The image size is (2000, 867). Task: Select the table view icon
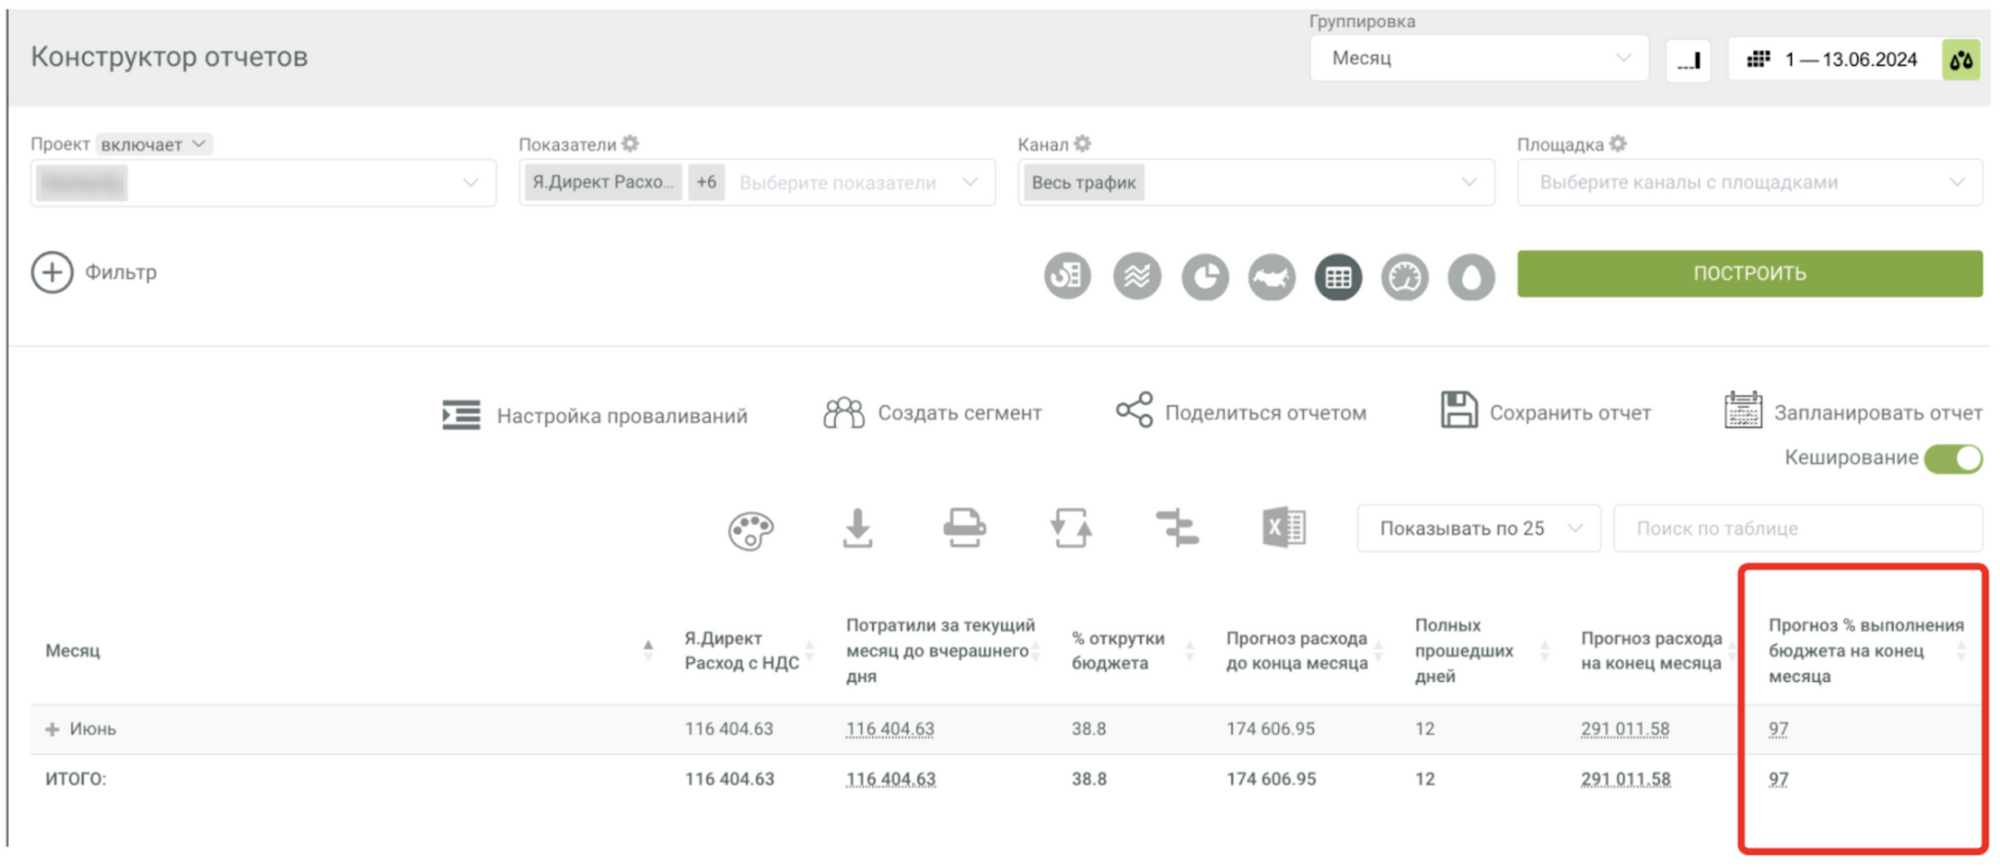1338,277
